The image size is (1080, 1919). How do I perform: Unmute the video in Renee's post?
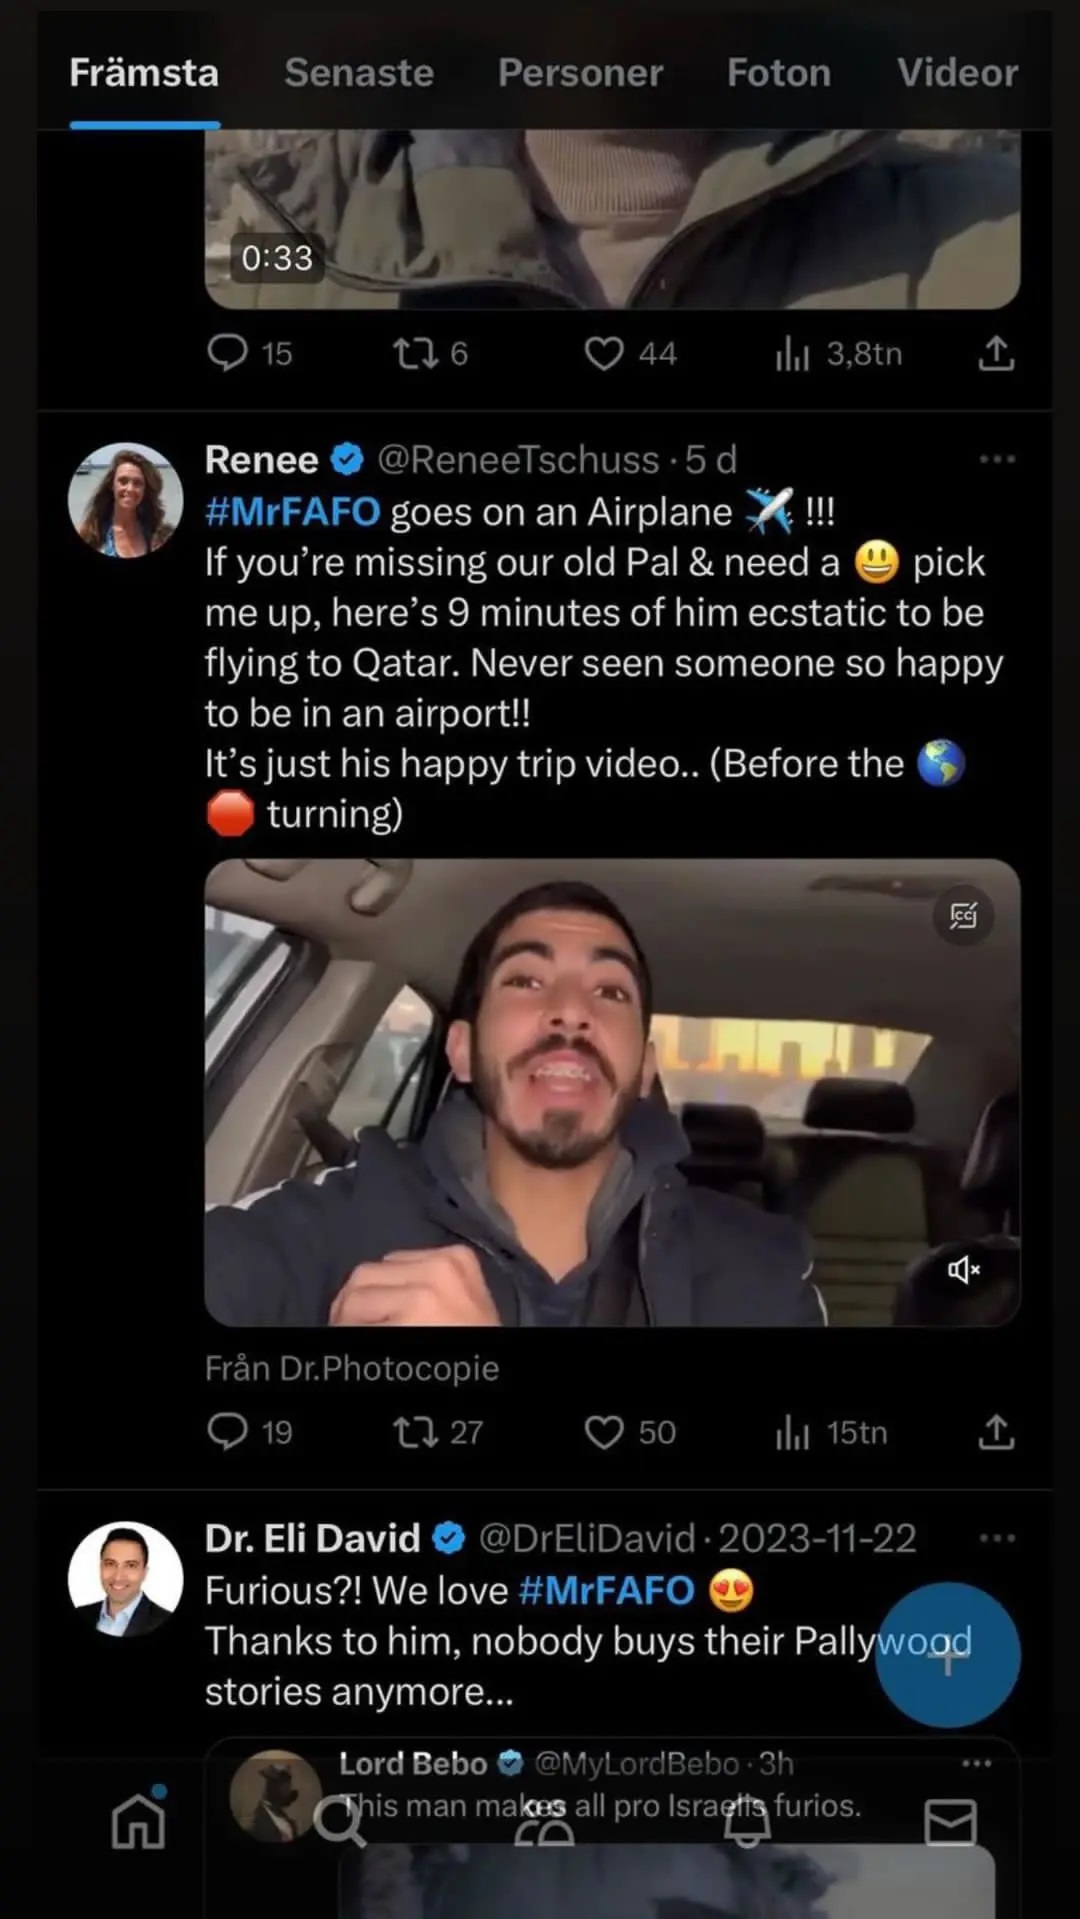[x=963, y=1270]
